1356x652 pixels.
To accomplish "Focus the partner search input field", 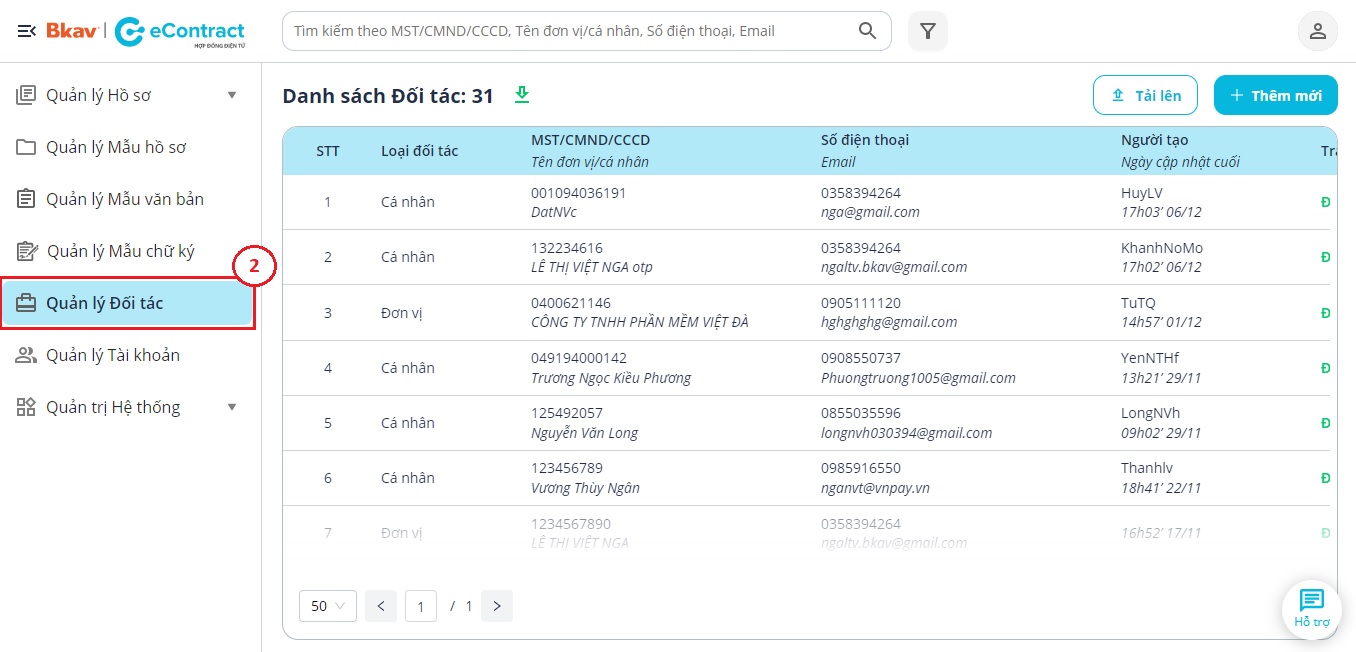I will (x=570, y=31).
